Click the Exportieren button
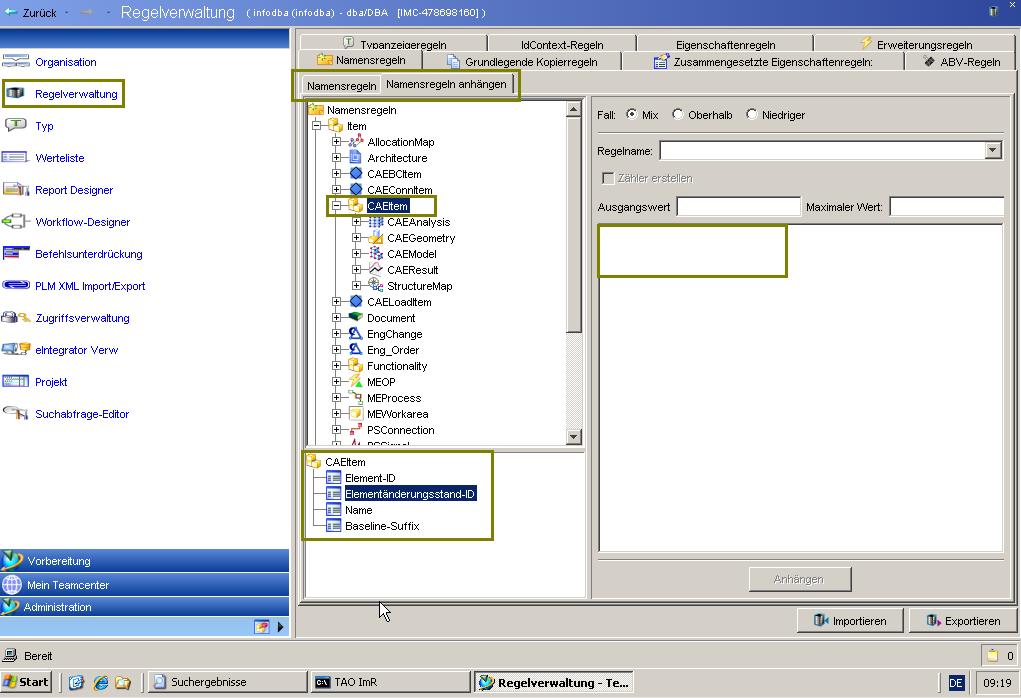 pos(963,621)
